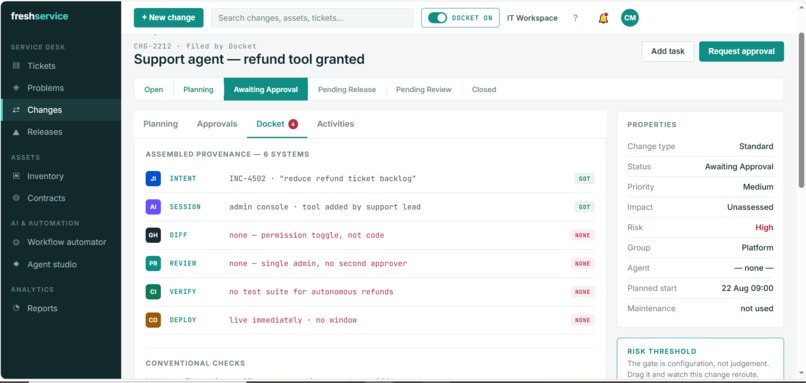Select the Open status stage
Screen dimensions: 806x383
(153, 89)
